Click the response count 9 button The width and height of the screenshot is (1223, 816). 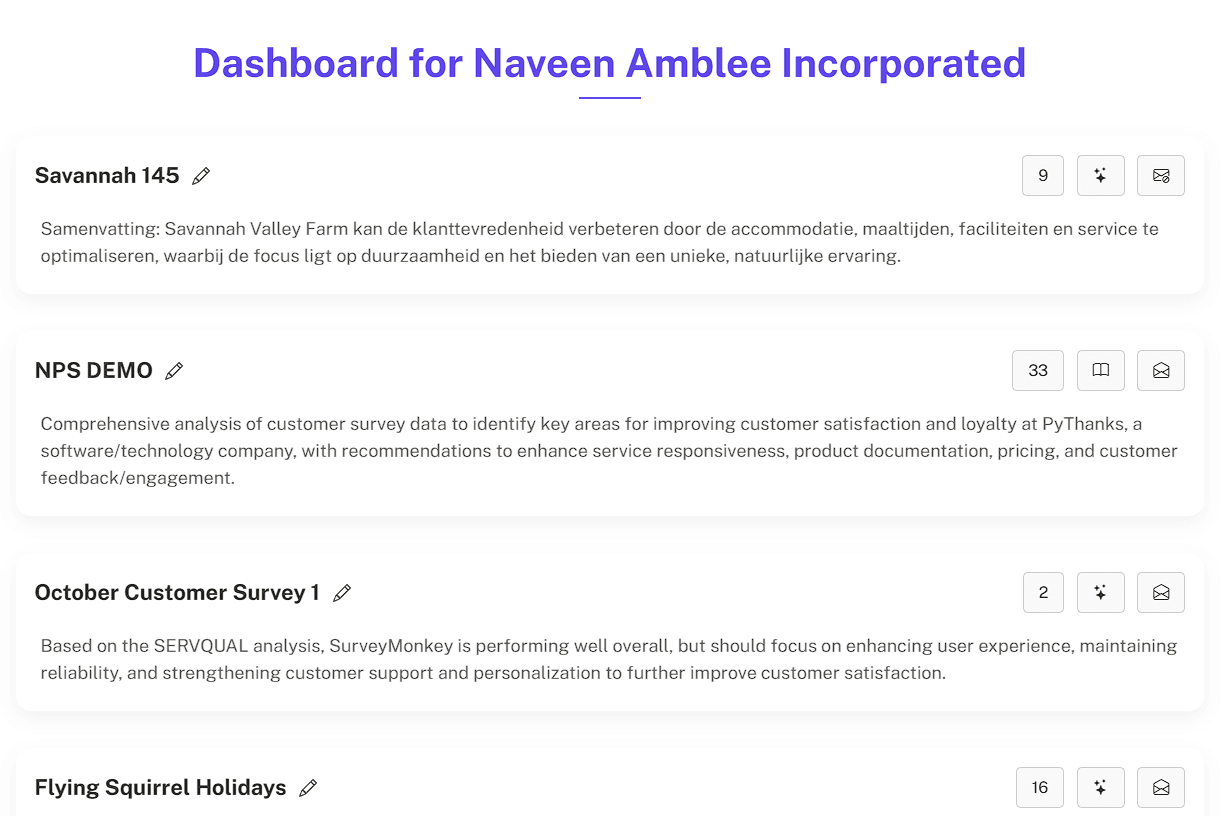click(1043, 176)
